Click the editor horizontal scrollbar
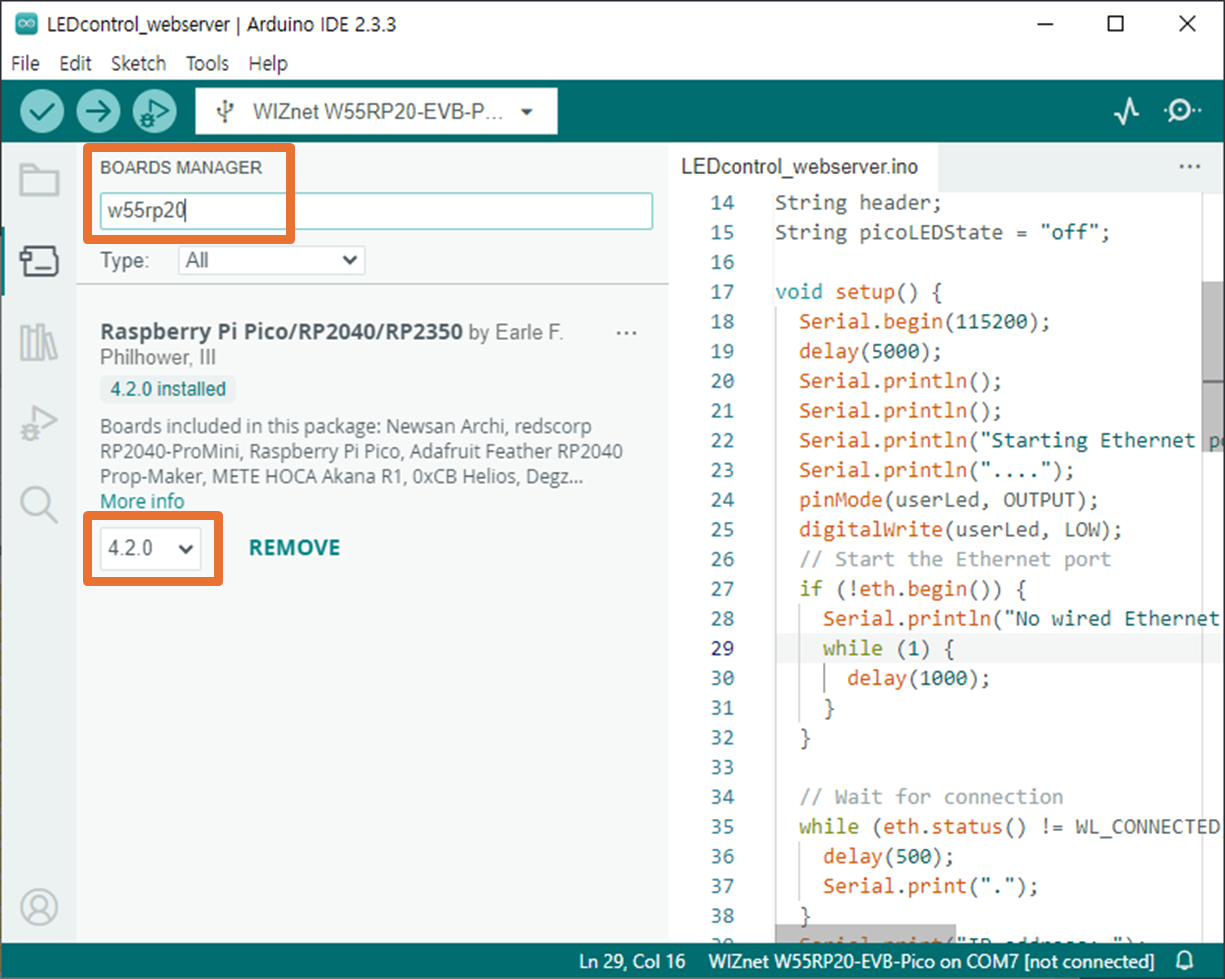The height and width of the screenshot is (979, 1225). (865, 934)
